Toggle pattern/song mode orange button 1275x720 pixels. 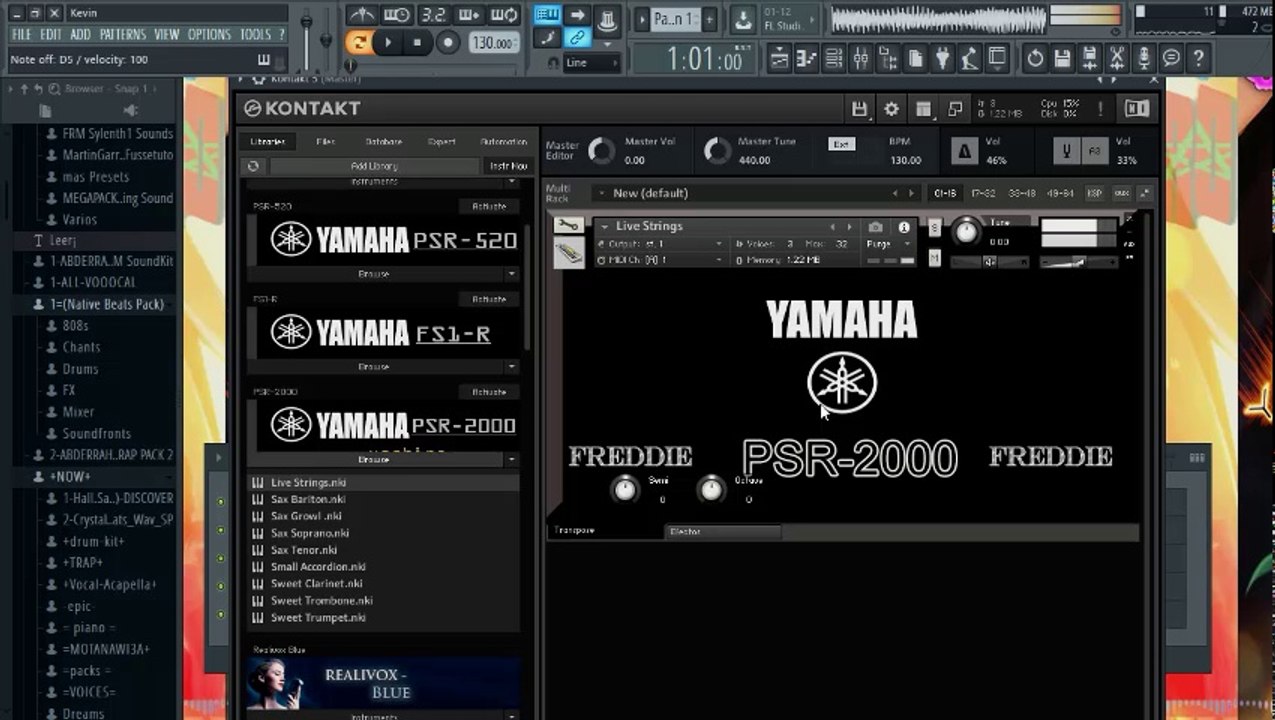pyautogui.click(x=358, y=42)
